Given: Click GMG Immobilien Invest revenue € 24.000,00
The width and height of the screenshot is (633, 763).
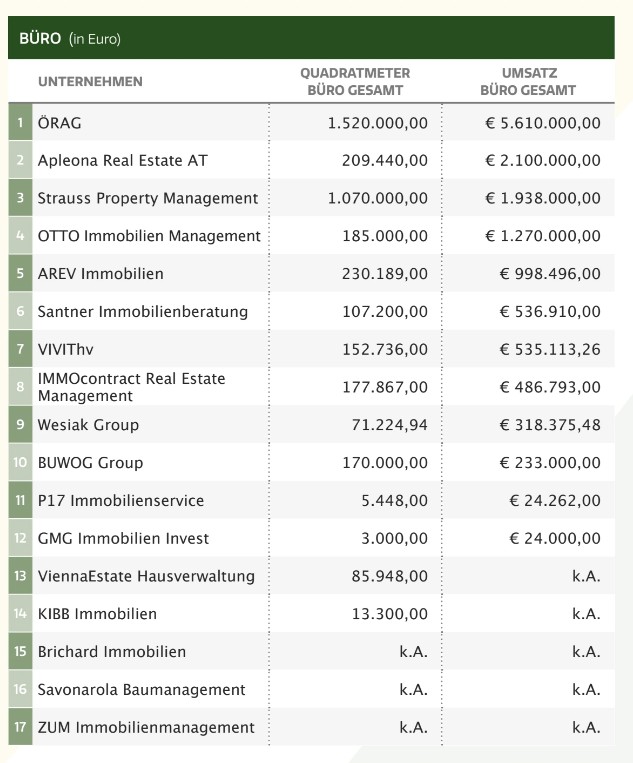Looking at the screenshot, I should pyautogui.click(x=554, y=538).
